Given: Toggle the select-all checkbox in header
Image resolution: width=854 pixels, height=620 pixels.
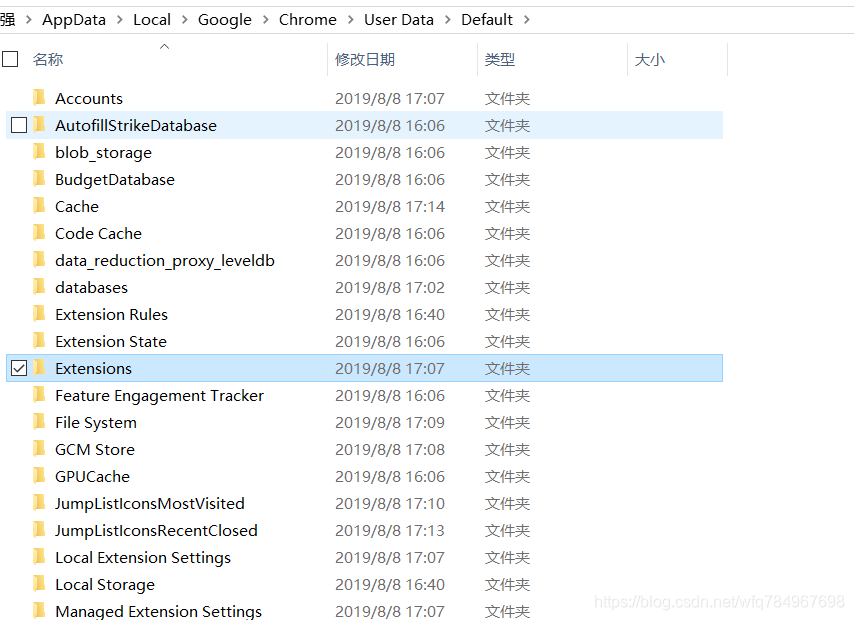Looking at the screenshot, I should pos(10,59).
